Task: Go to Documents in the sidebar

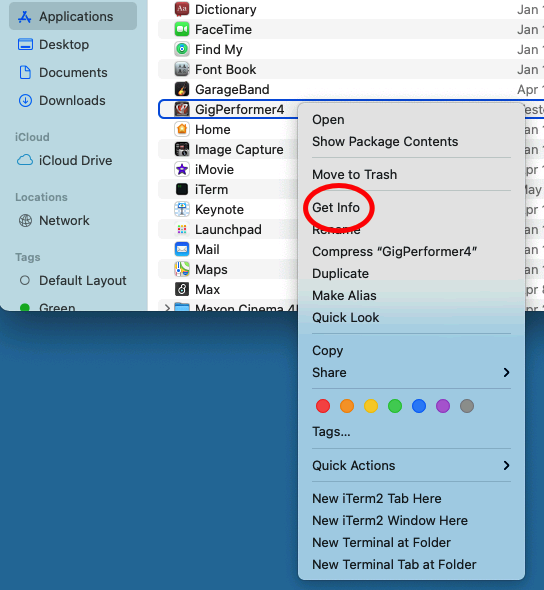Action: (x=73, y=72)
